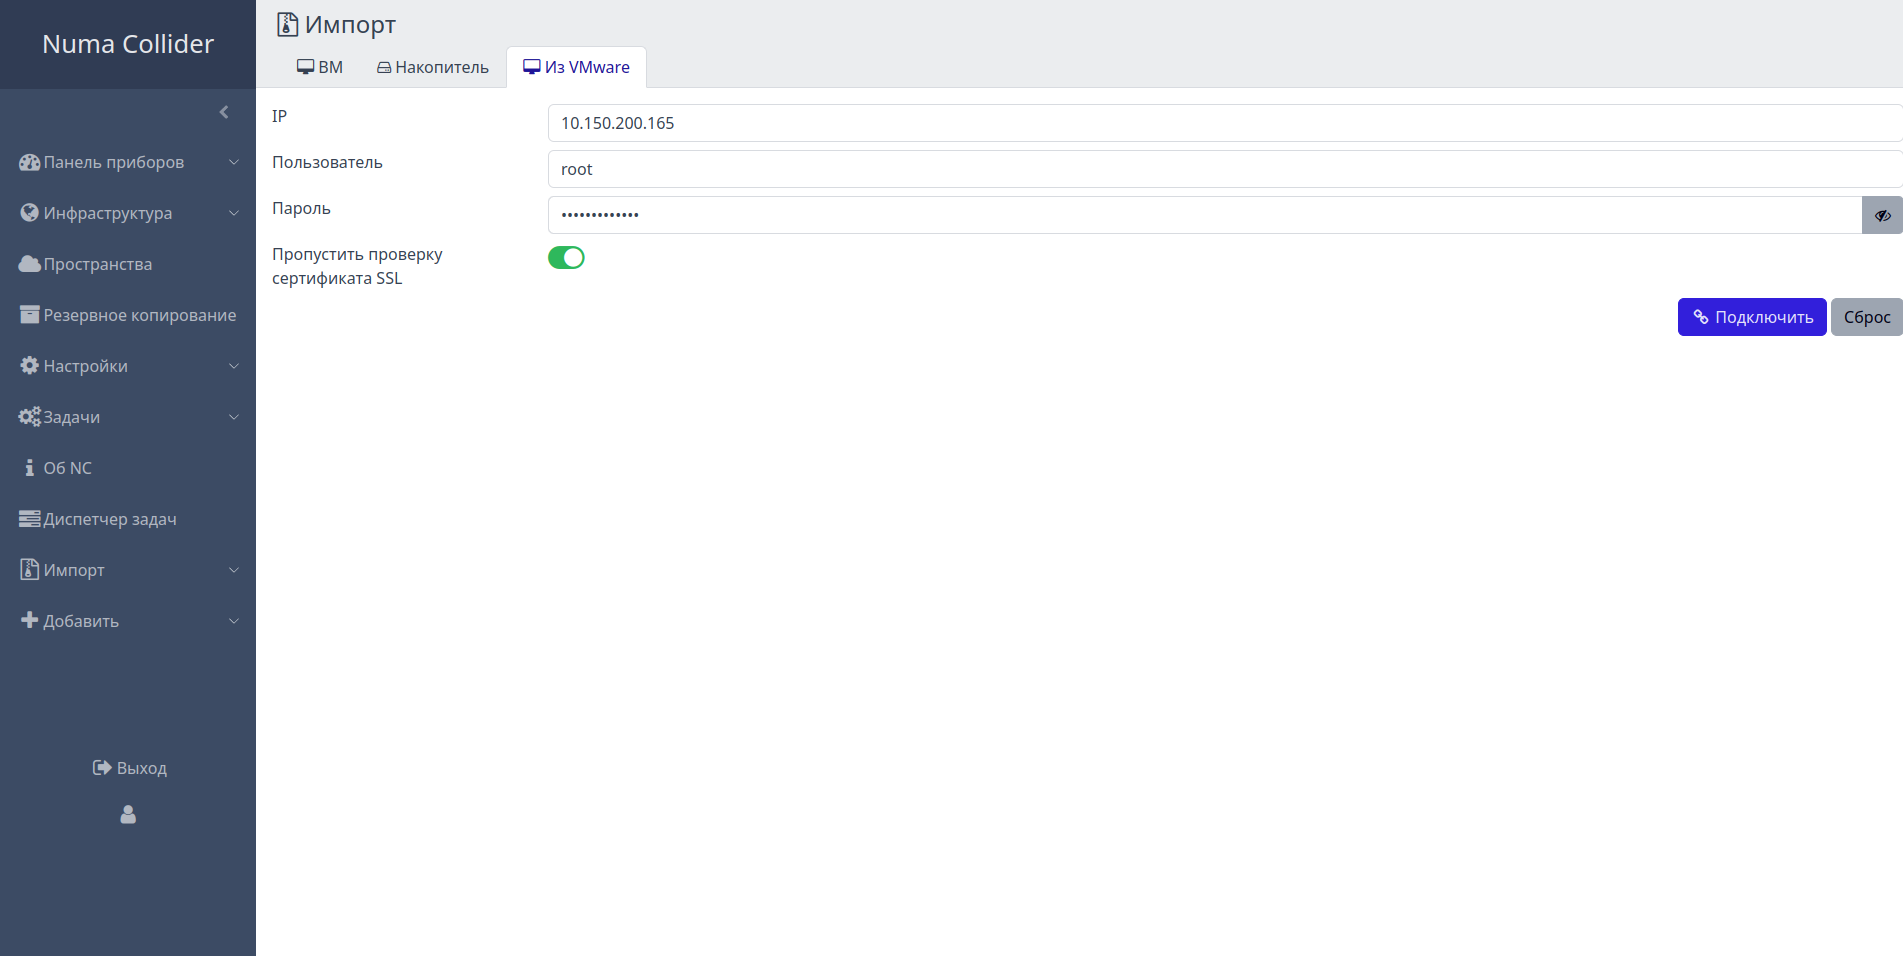Expand Панель приборов chevron

tap(234, 162)
